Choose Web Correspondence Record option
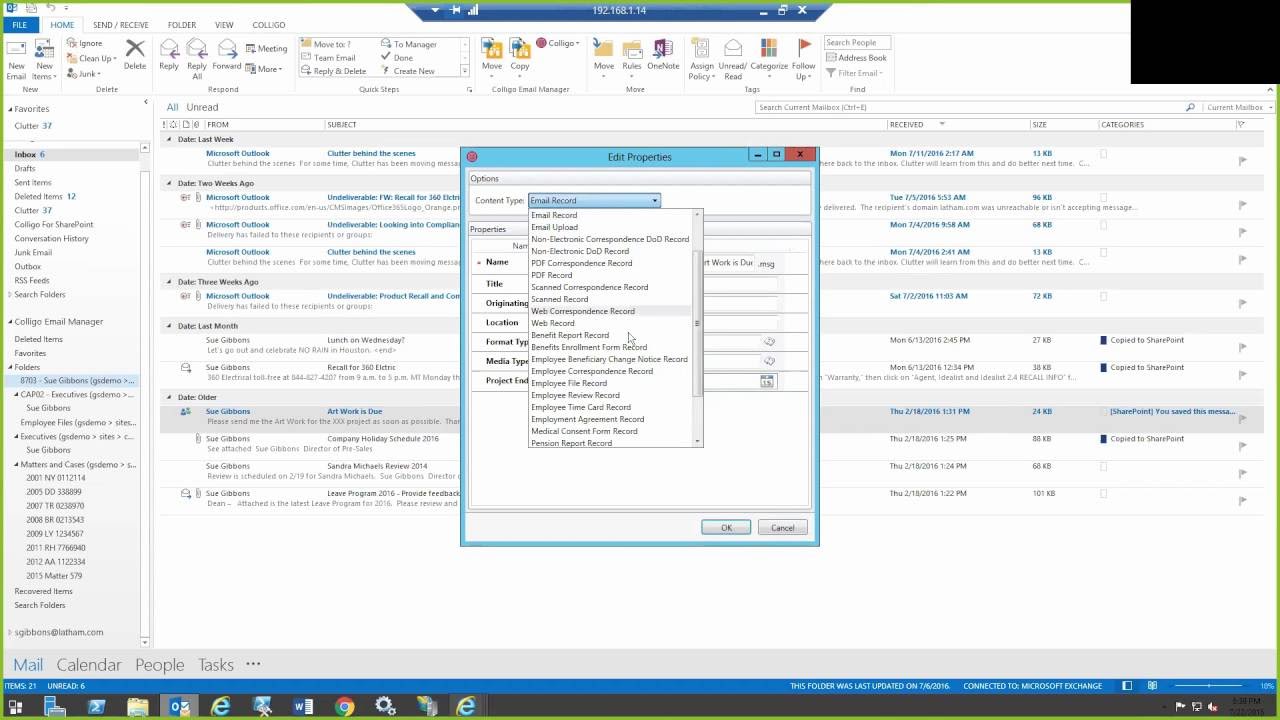The image size is (1280, 720). (x=583, y=311)
